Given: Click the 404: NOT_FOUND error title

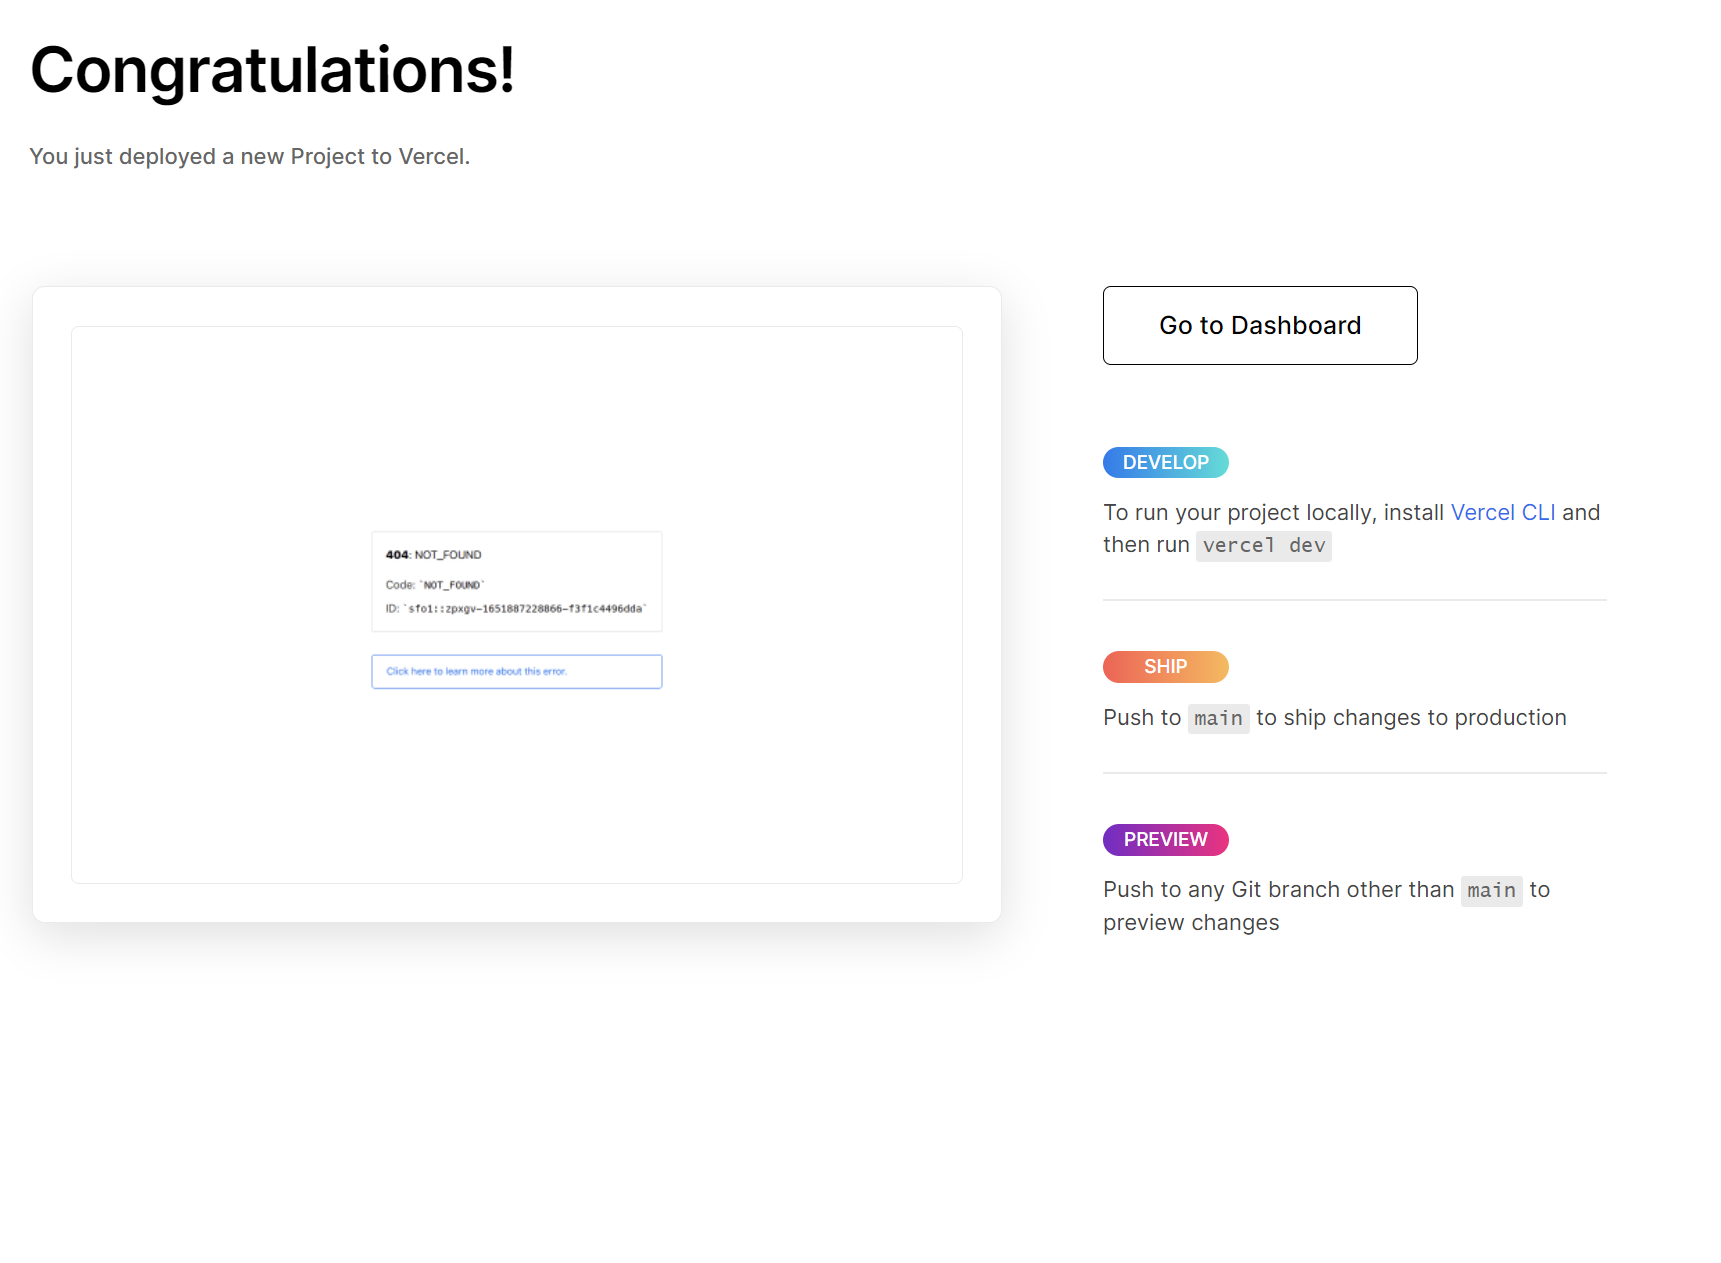Looking at the screenshot, I should pyautogui.click(x=433, y=555).
